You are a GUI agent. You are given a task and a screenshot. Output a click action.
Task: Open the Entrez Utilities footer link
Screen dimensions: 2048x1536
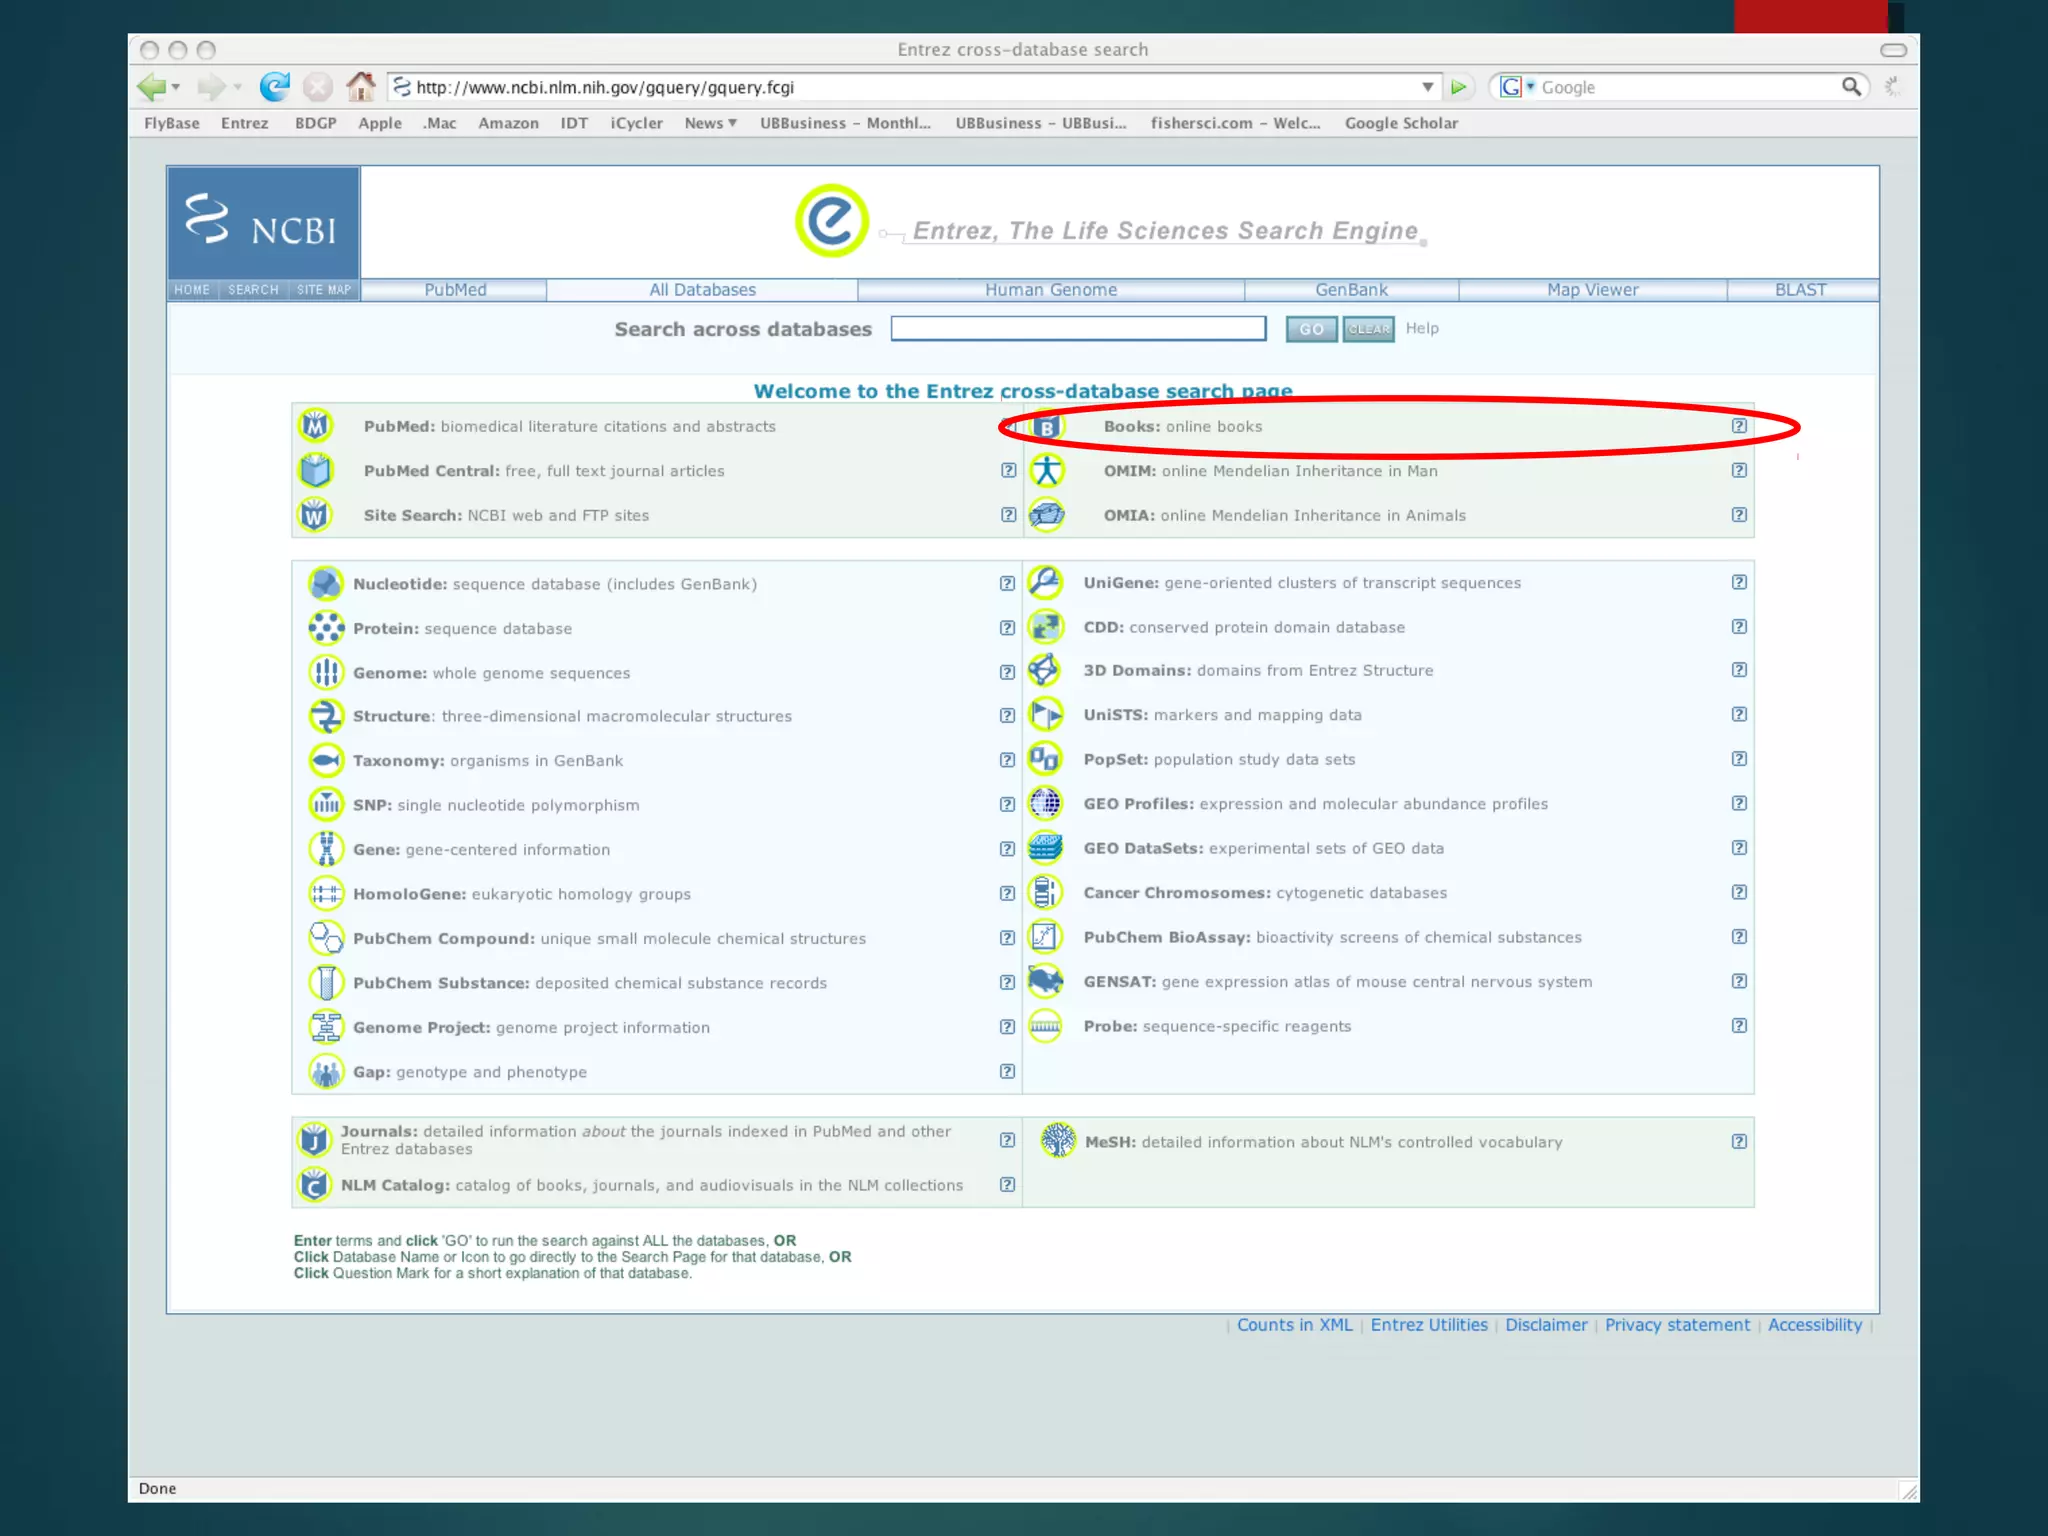coord(1429,1325)
